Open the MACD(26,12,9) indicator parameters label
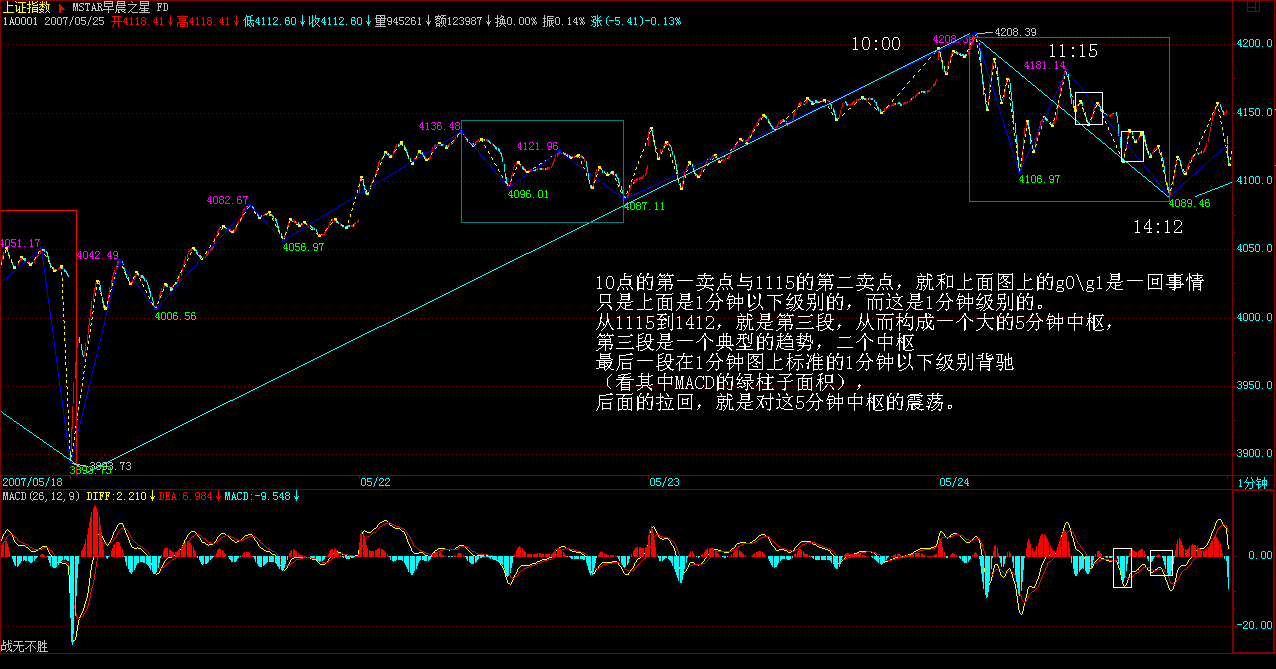1276x669 pixels. pyautogui.click(x=39, y=496)
